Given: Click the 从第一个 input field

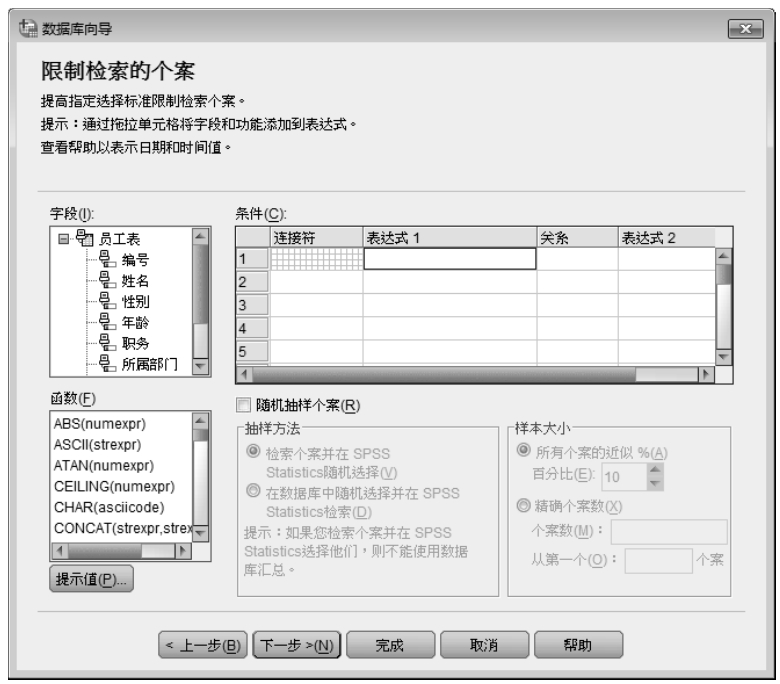Looking at the screenshot, I should 659,561.
